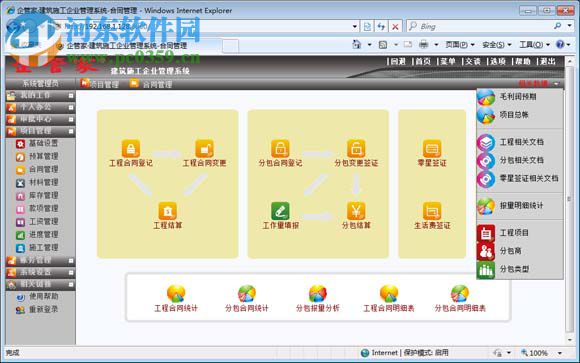Open 分包报量分析 chart icon

point(318,294)
